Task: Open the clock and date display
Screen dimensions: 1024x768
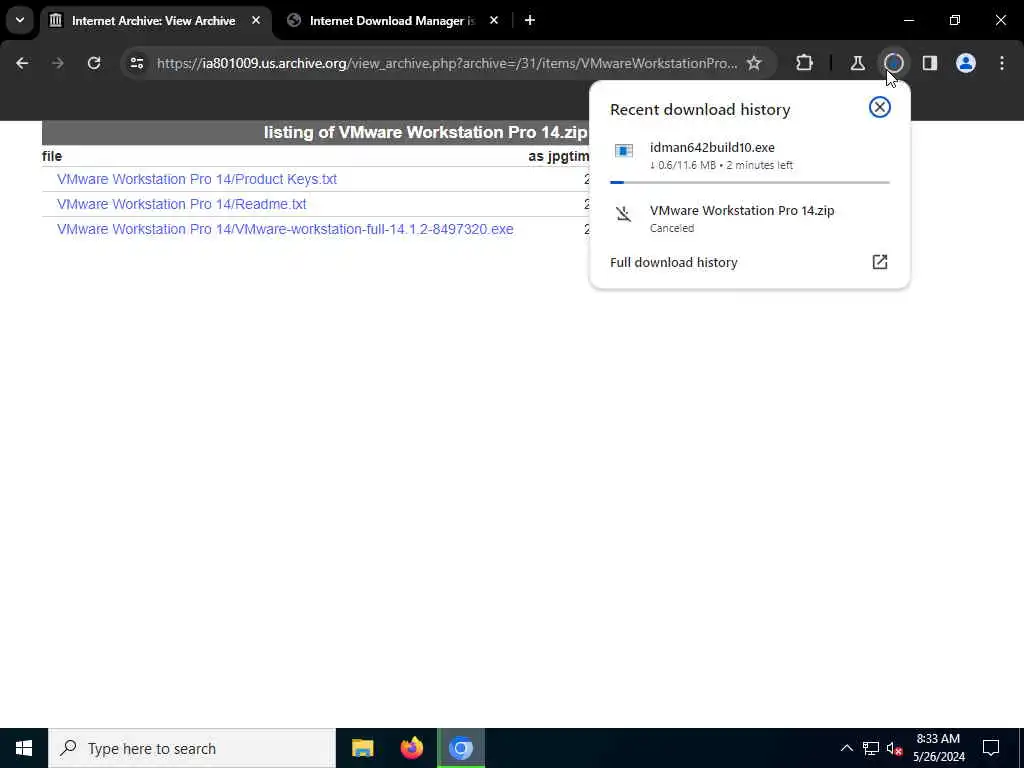Action: click(938, 748)
